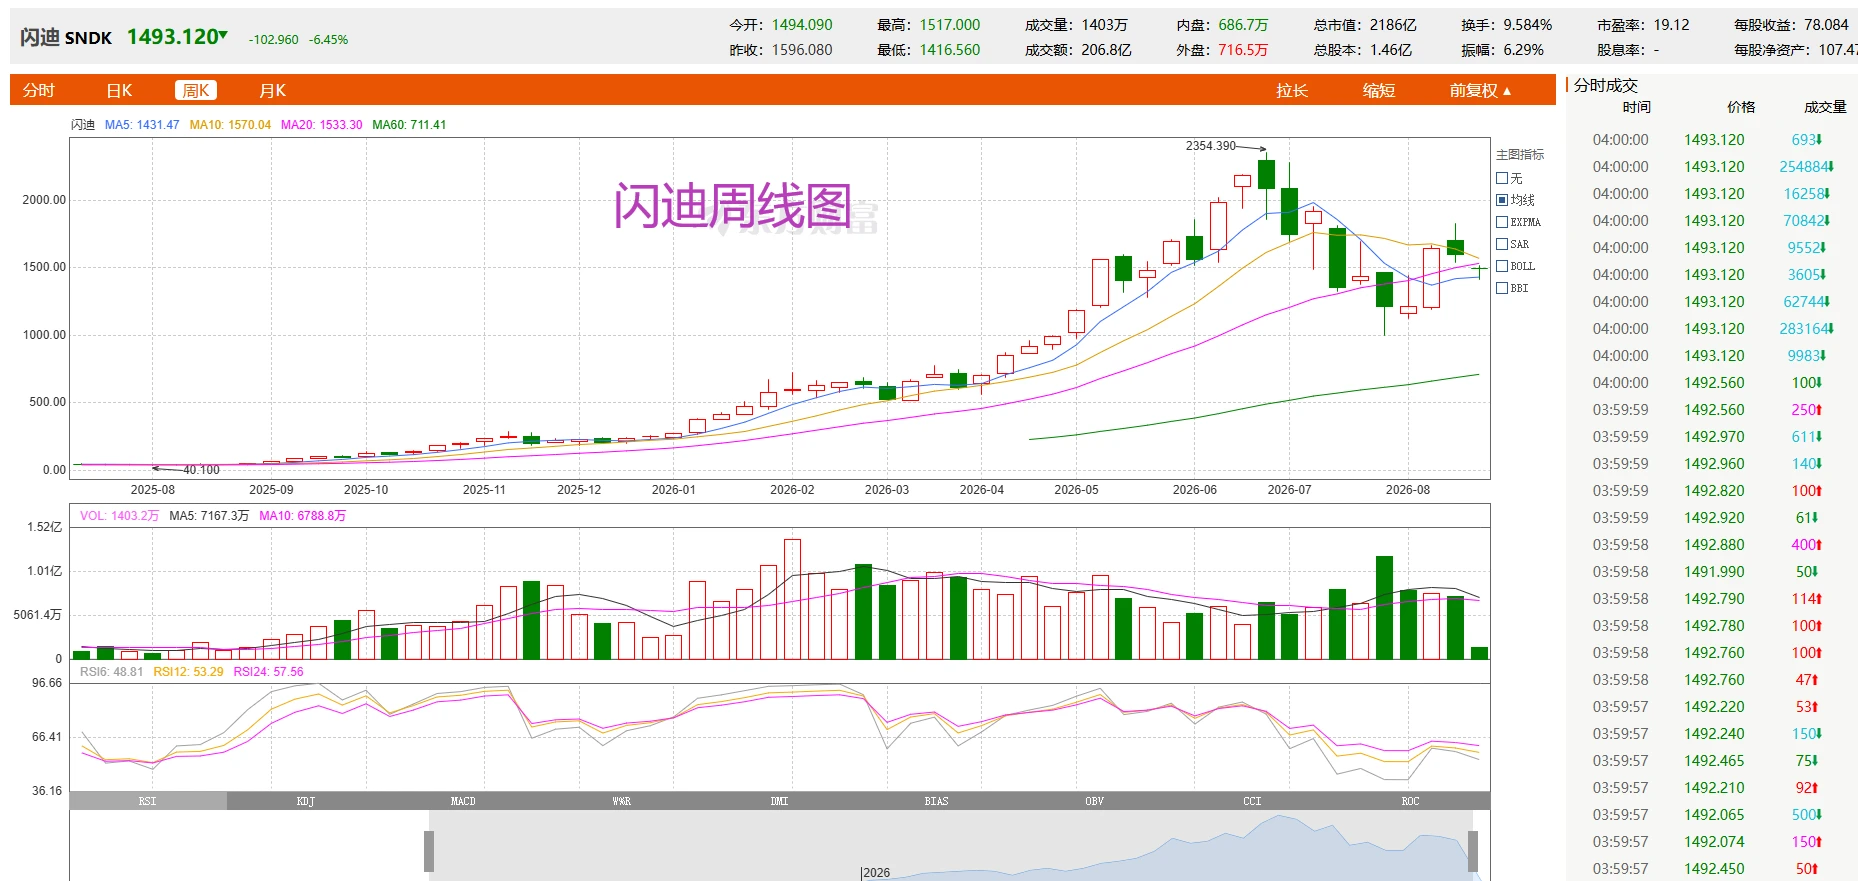Click the 成交量 column header
This screenshot has width=1858, height=881.
click(x=1825, y=108)
